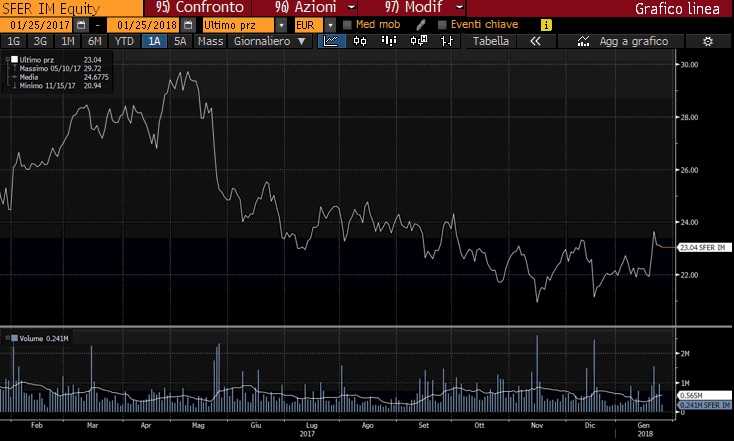
Task: Click the EUR currency field
Action: (308, 25)
